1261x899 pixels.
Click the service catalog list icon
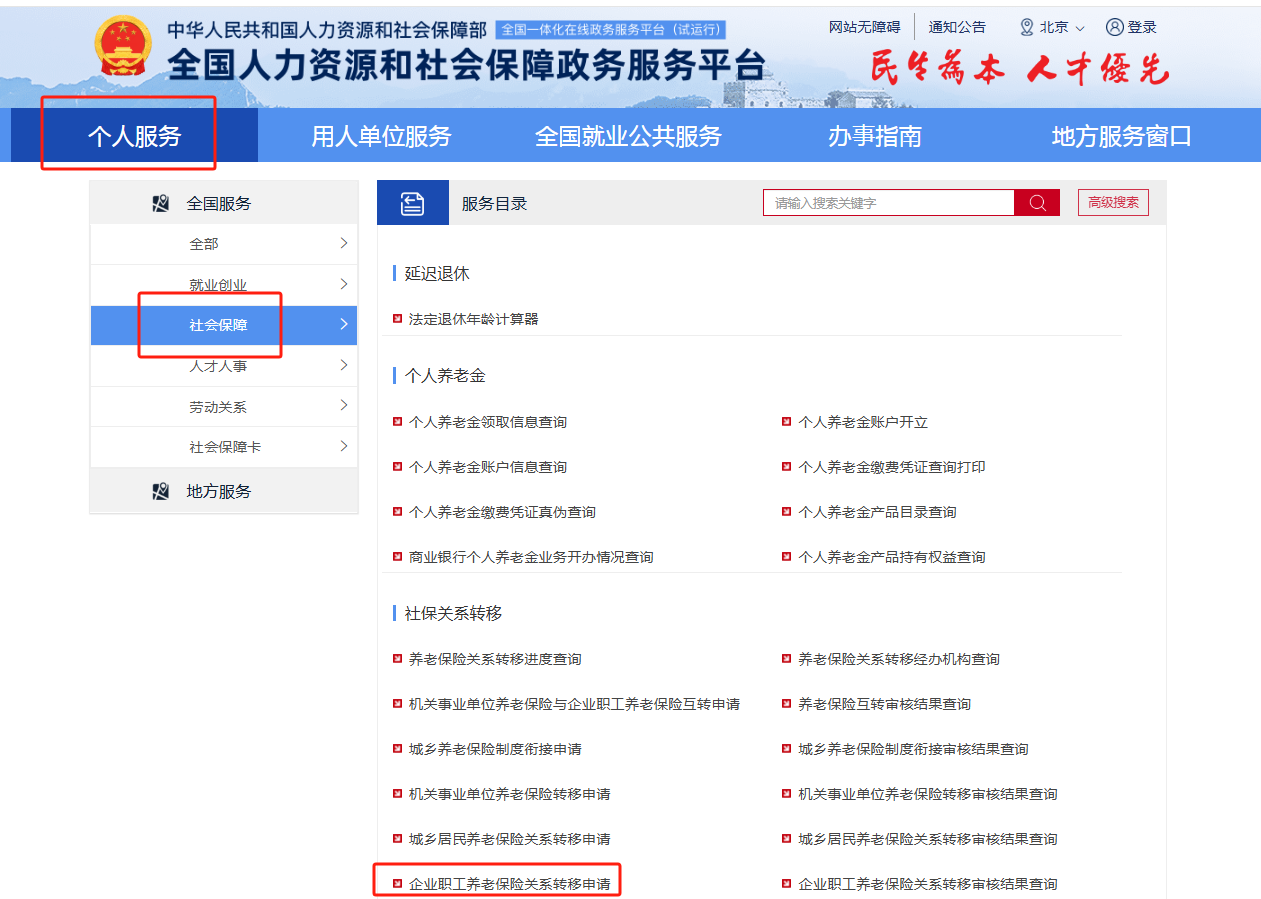tap(412, 204)
